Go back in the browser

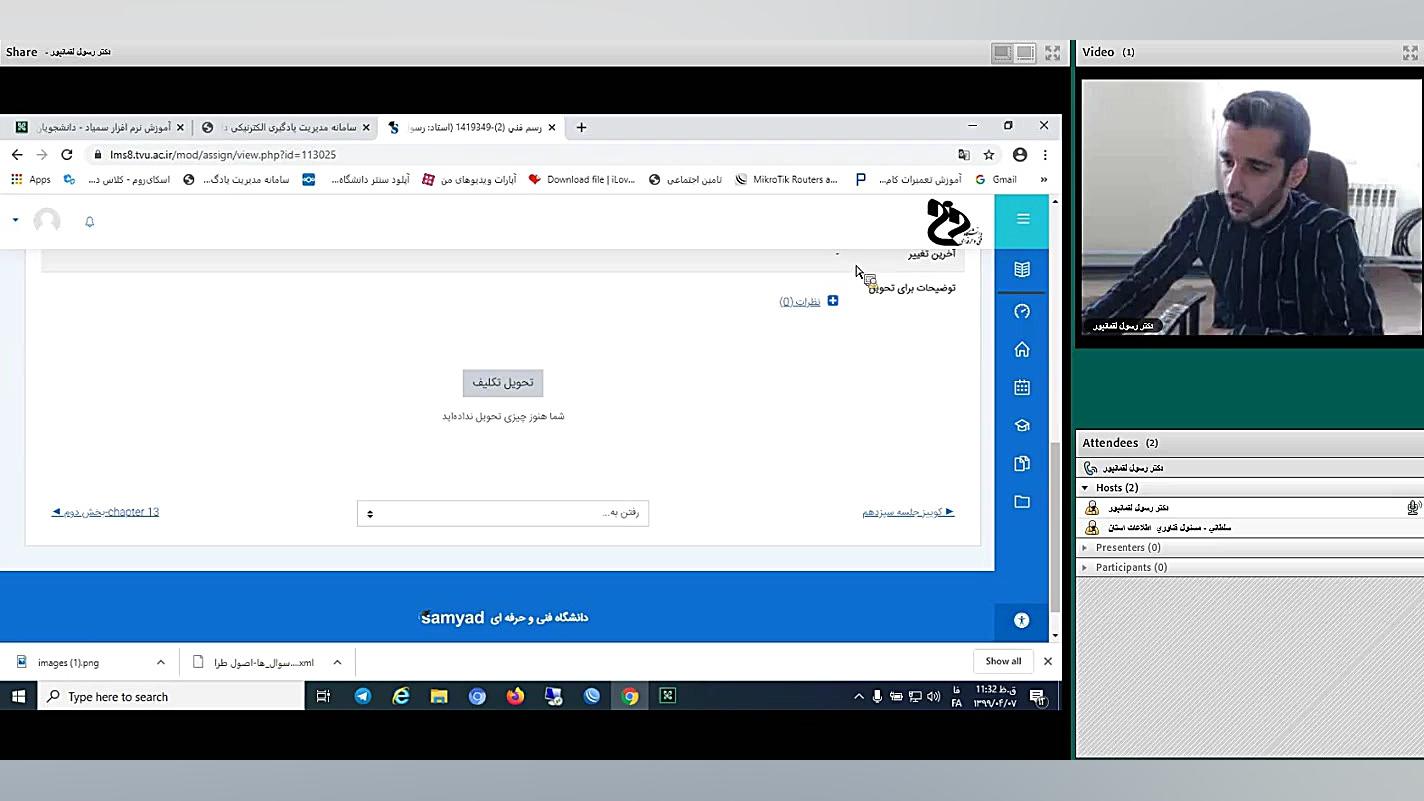pos(17,155)
